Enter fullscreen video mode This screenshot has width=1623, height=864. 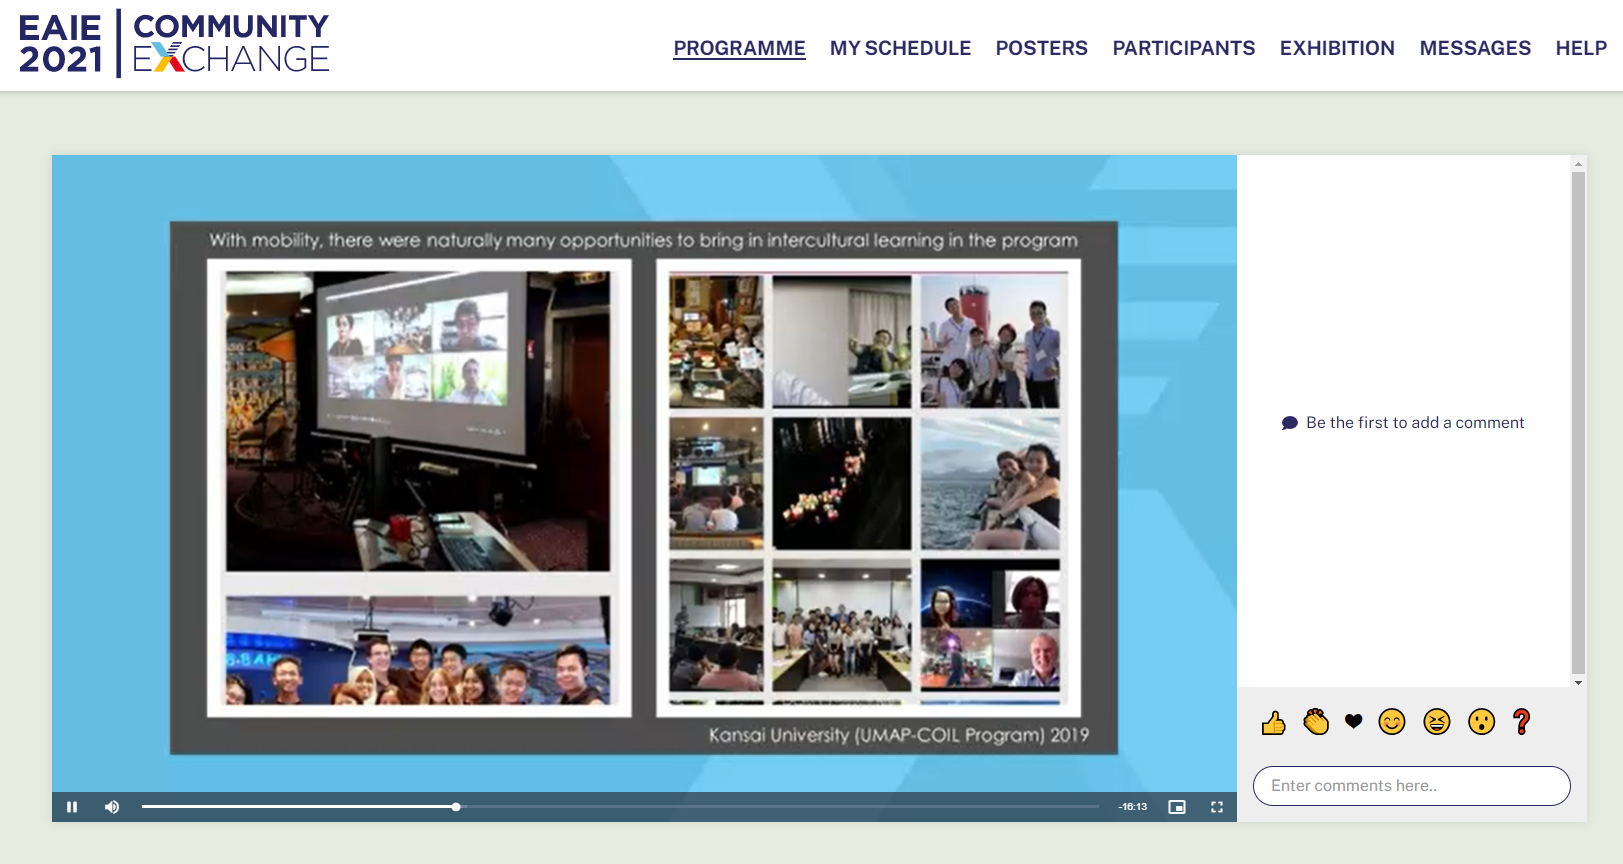point(1217,807)
